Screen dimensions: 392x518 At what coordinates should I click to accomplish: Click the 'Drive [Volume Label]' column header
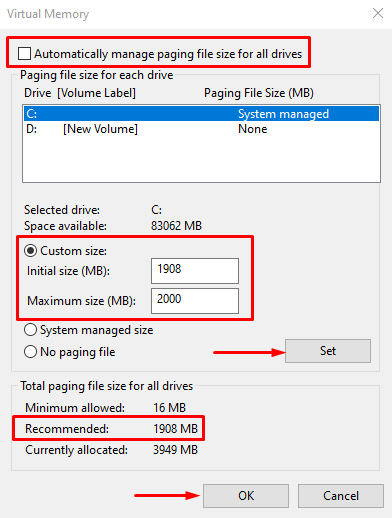[80, 93]
